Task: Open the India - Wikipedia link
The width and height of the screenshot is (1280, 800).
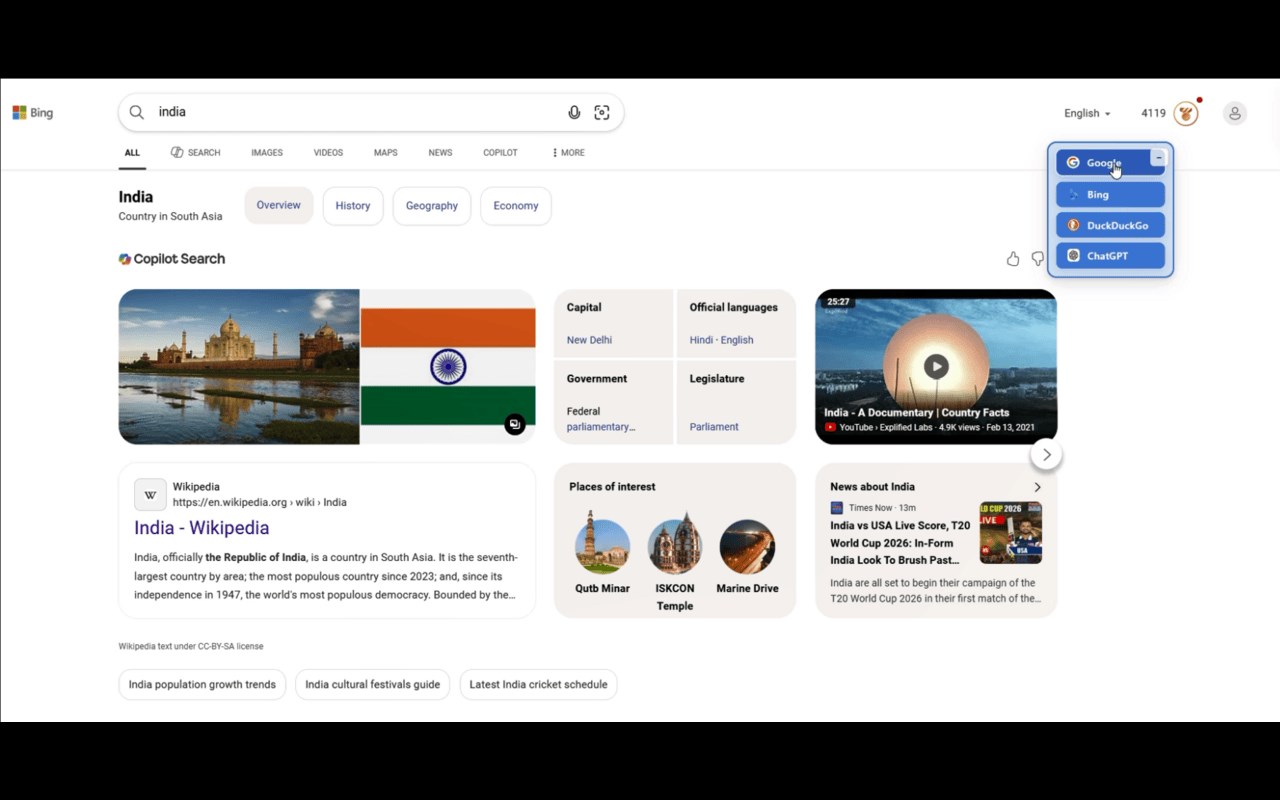Action: click(202, 528)
